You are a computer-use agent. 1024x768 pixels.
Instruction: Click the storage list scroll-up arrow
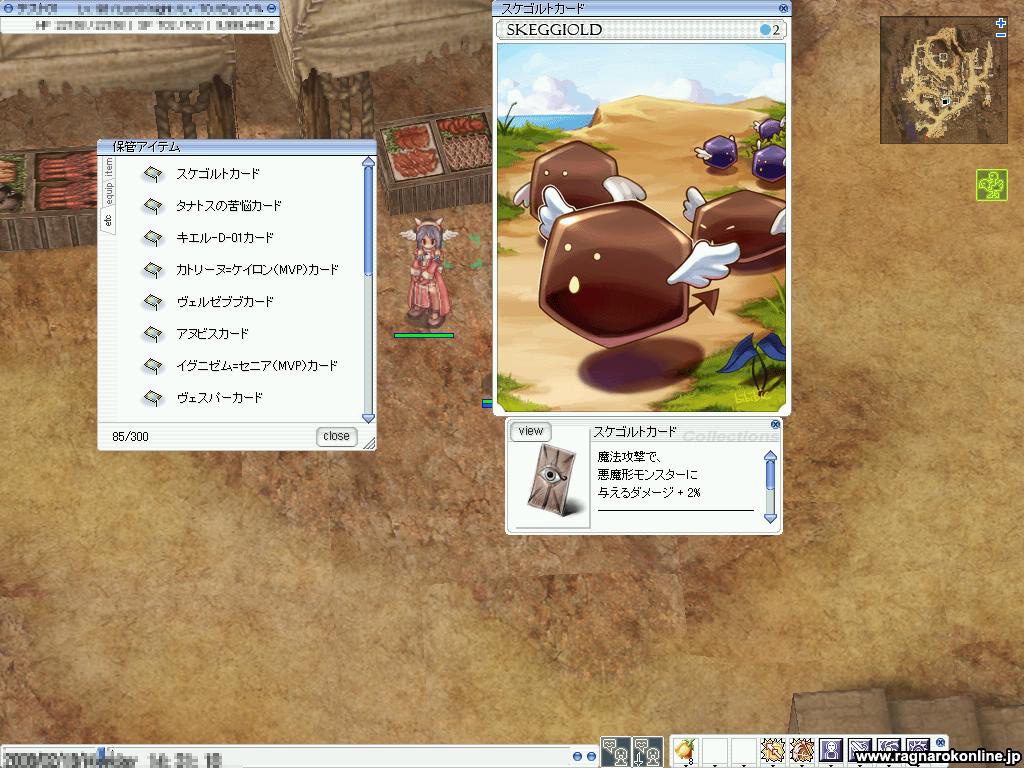point(368,162)
